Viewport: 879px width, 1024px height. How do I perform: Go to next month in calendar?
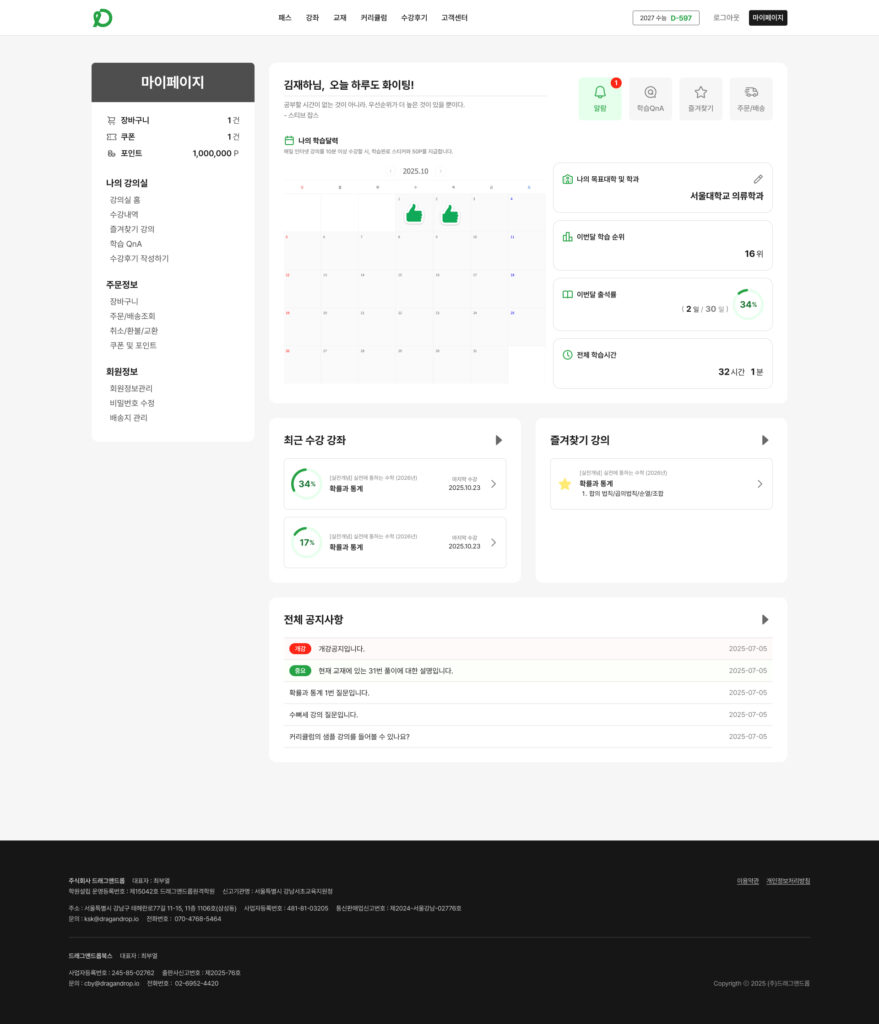[439, 171]
